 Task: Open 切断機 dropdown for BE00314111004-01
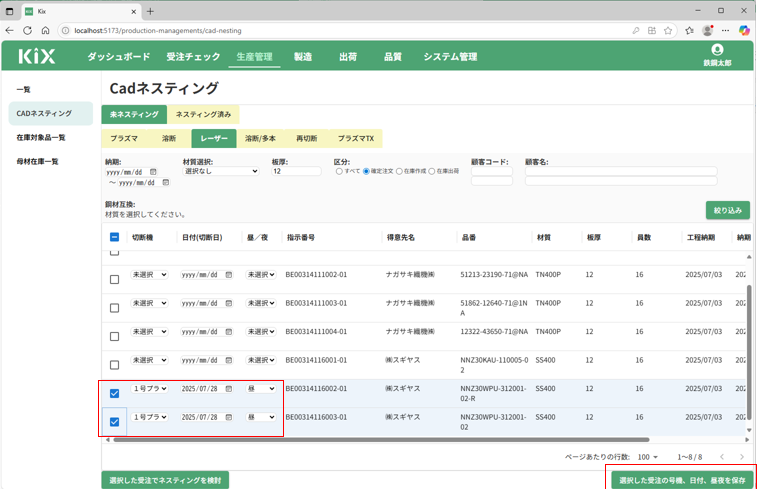tap(149, 332)
